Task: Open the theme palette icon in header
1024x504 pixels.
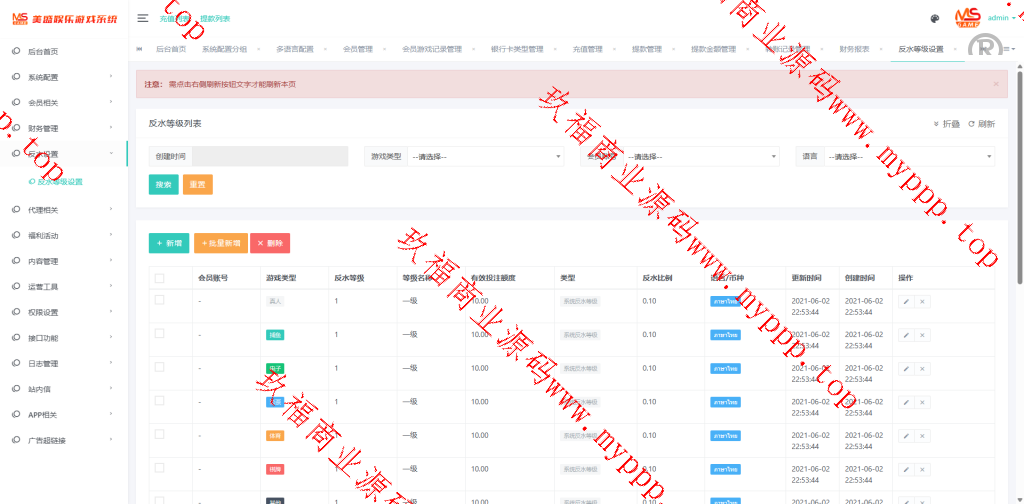Action: (x=934, y=18)
